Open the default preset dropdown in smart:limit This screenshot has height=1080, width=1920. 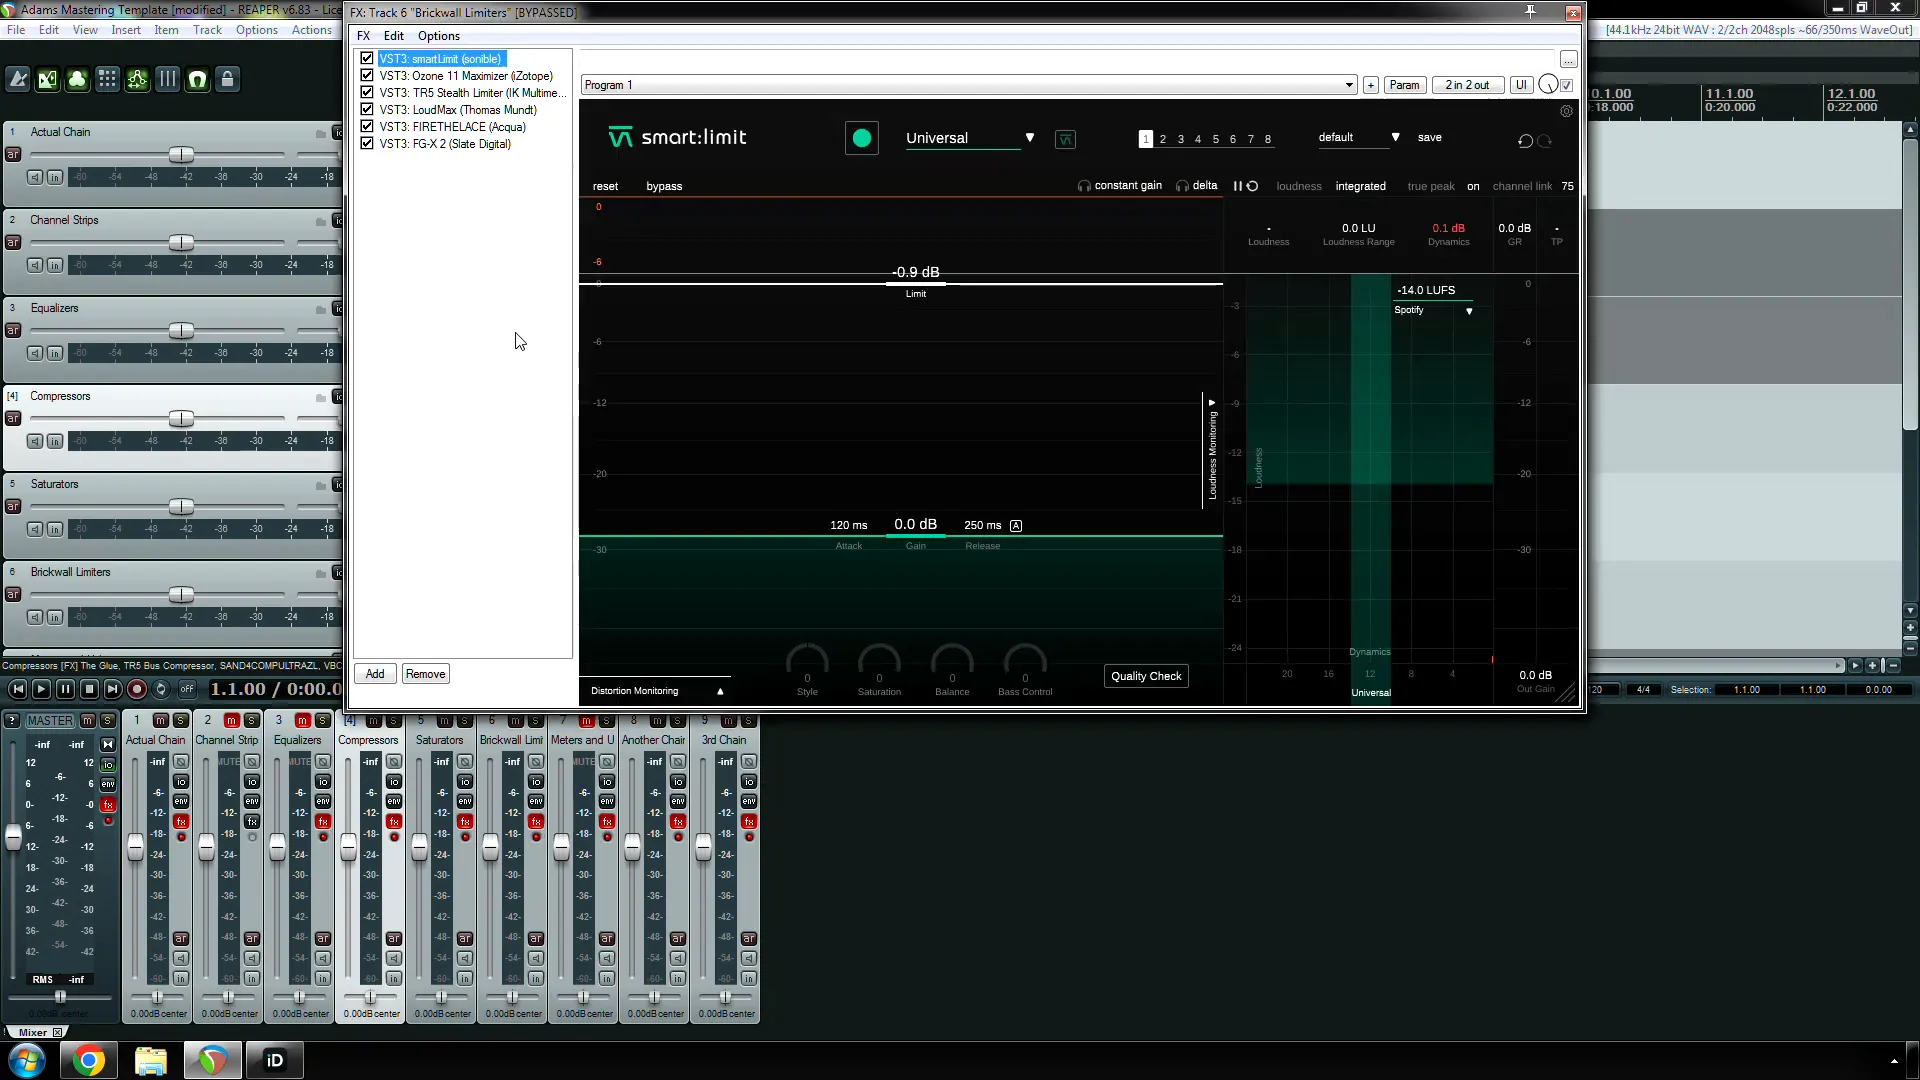[x=1358, y=138]
